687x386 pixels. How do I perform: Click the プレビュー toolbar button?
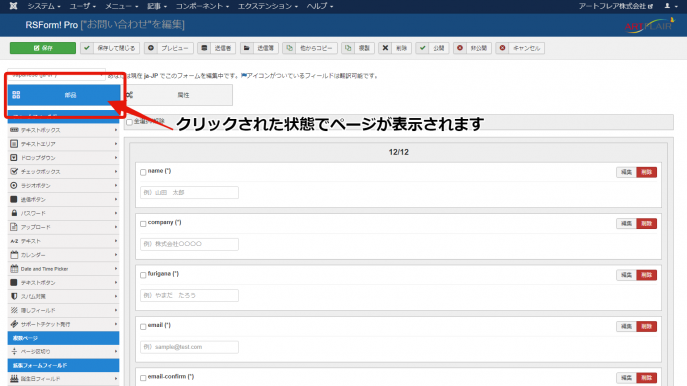[x=169, y=48]
